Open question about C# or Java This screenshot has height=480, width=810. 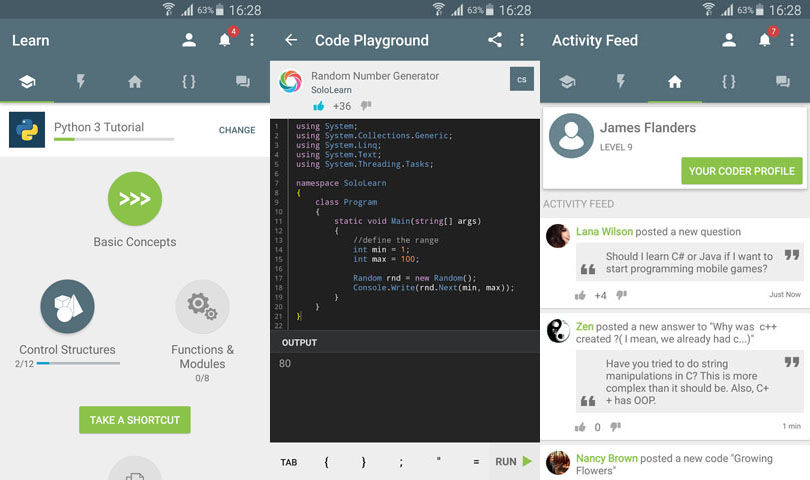(689, 262)
